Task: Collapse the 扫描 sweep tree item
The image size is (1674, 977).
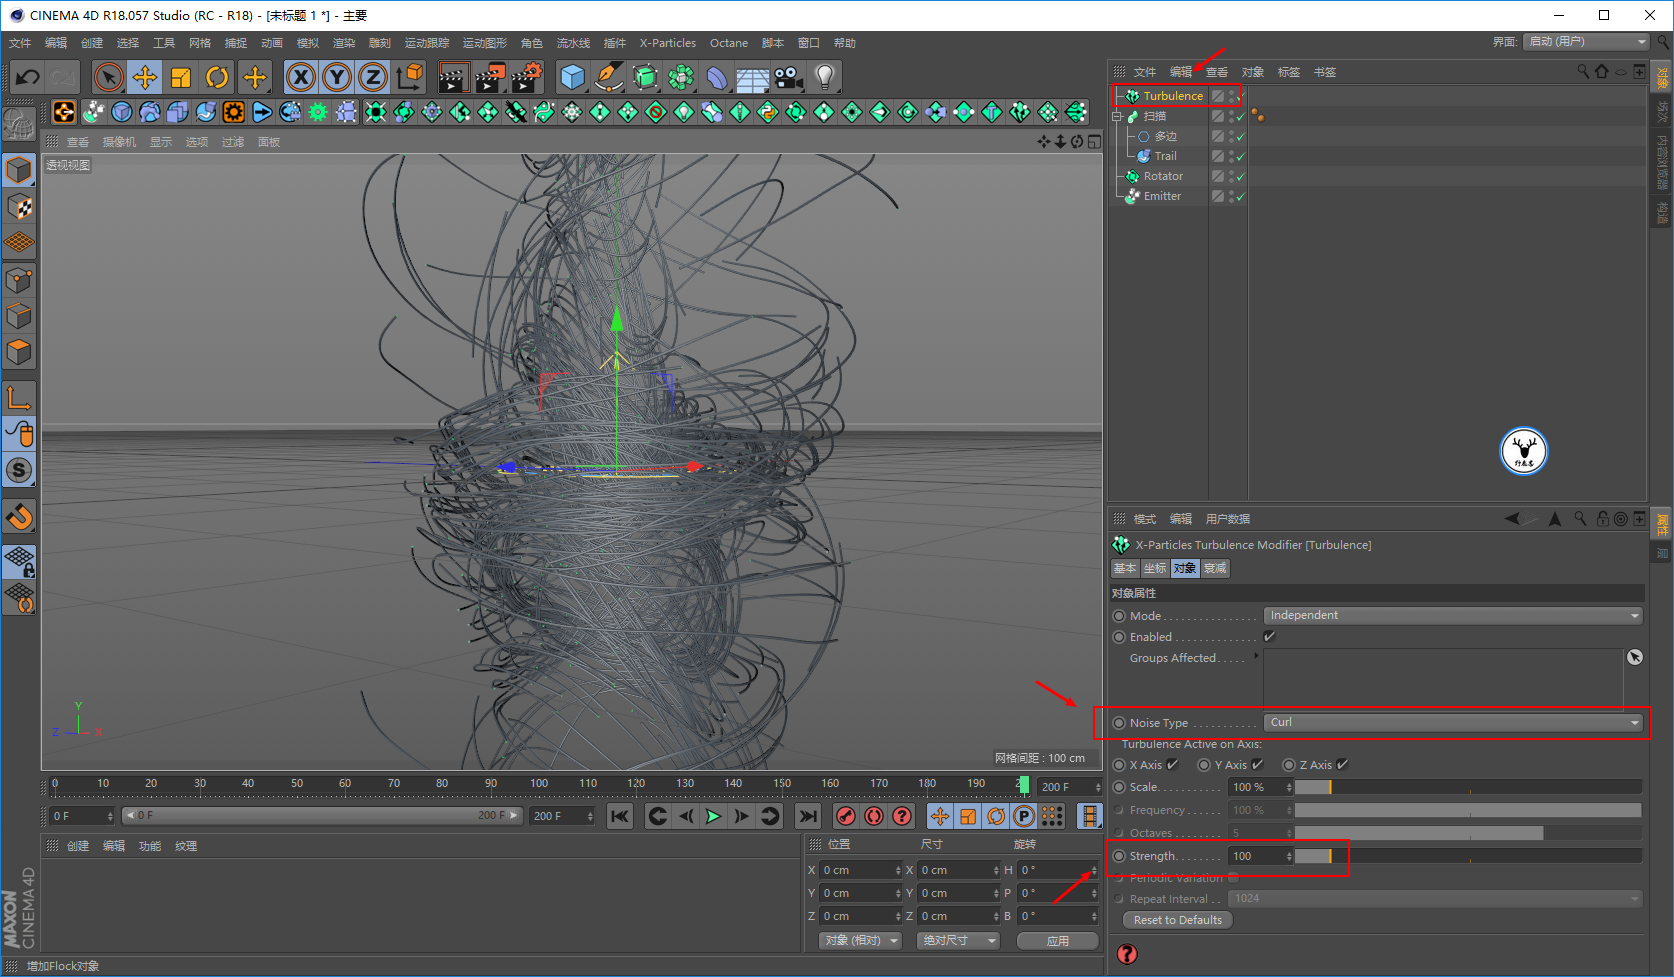Action: 1117,116
